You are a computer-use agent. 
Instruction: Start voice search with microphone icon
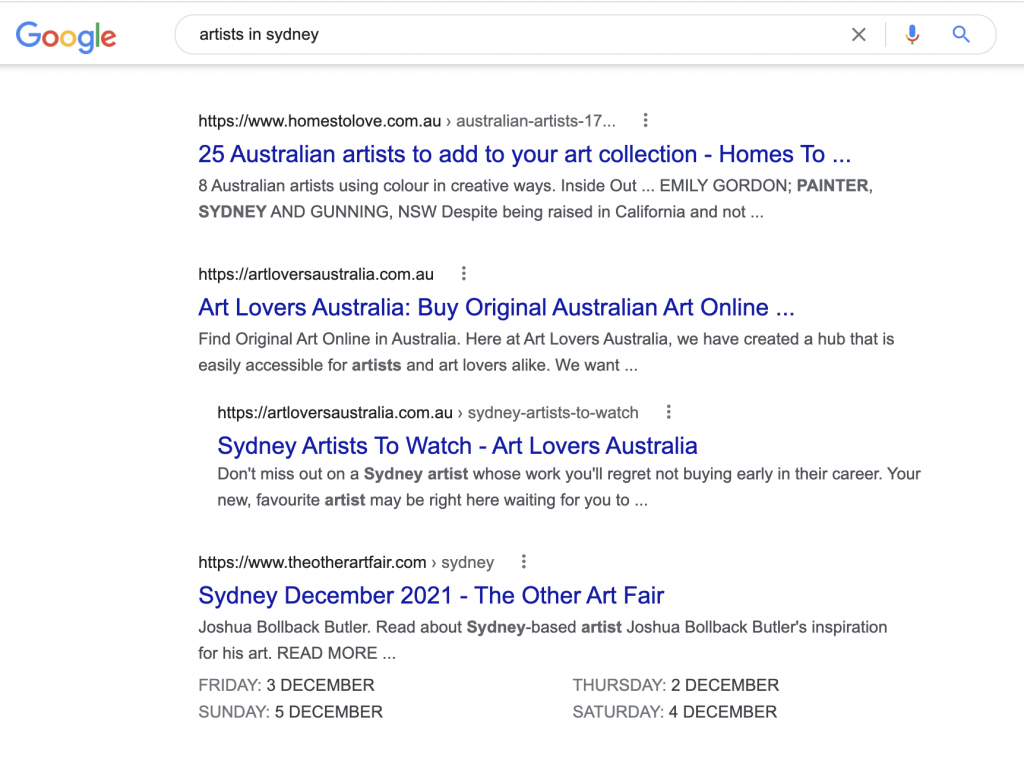[912, 34]
